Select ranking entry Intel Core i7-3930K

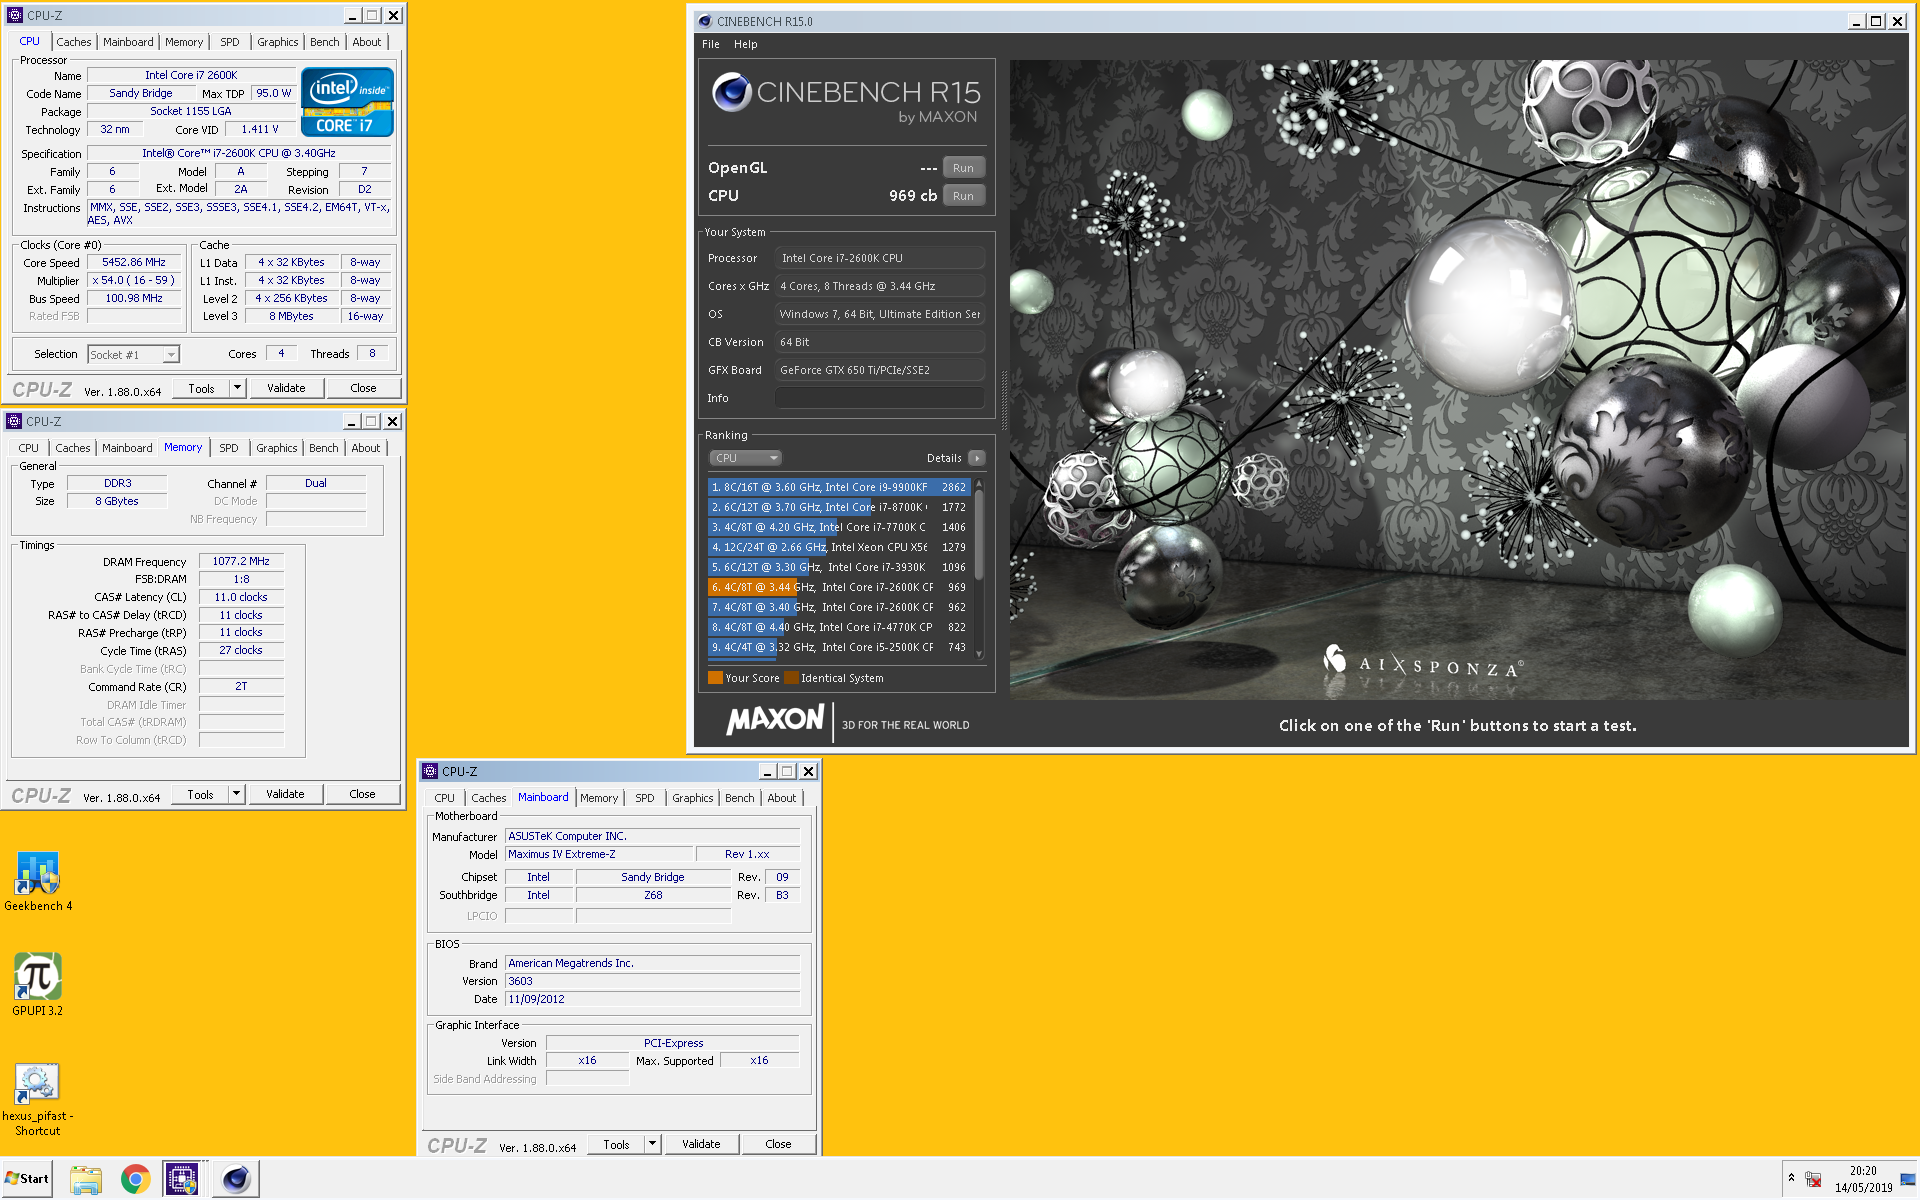[x=838, y=567]
